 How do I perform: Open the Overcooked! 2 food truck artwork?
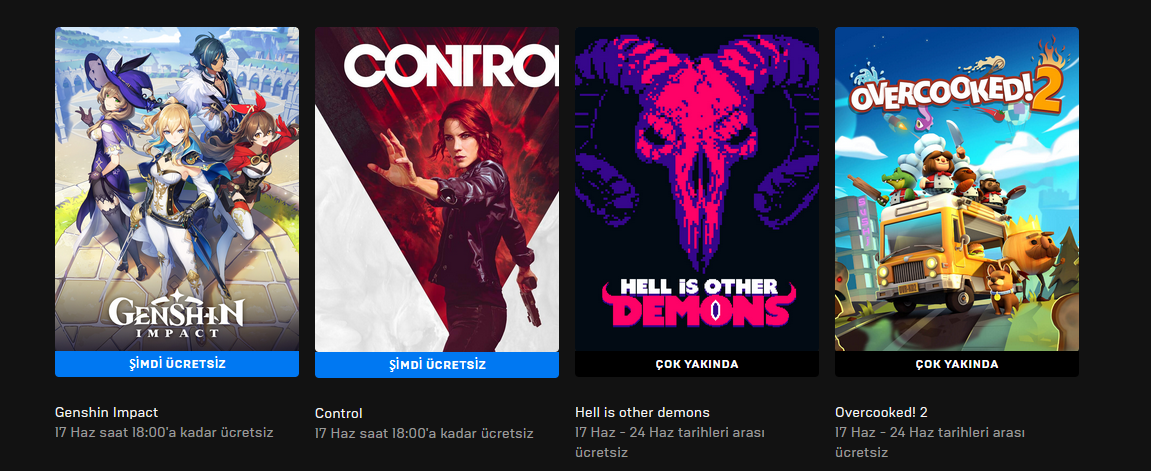[956, 189]
